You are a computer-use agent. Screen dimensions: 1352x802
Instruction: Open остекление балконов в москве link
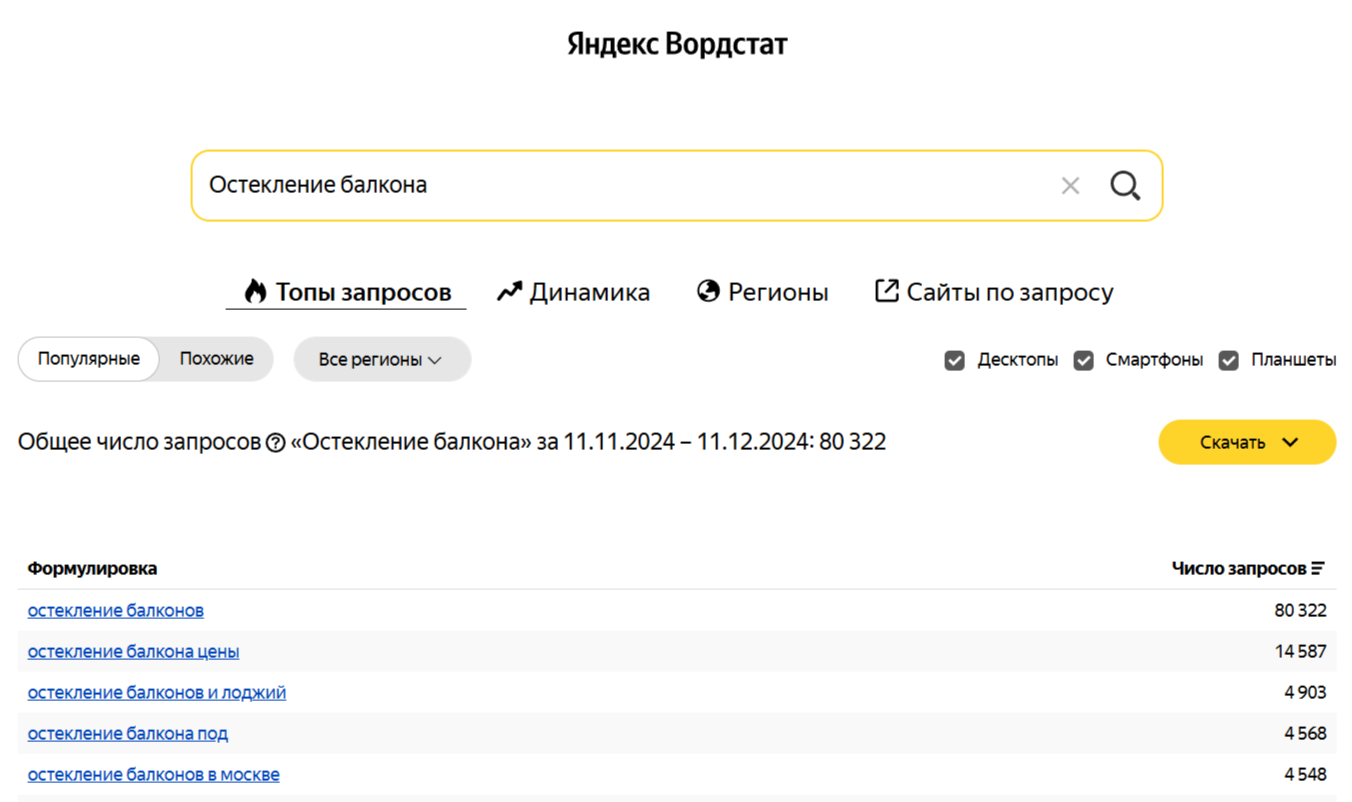click(154, 774)
